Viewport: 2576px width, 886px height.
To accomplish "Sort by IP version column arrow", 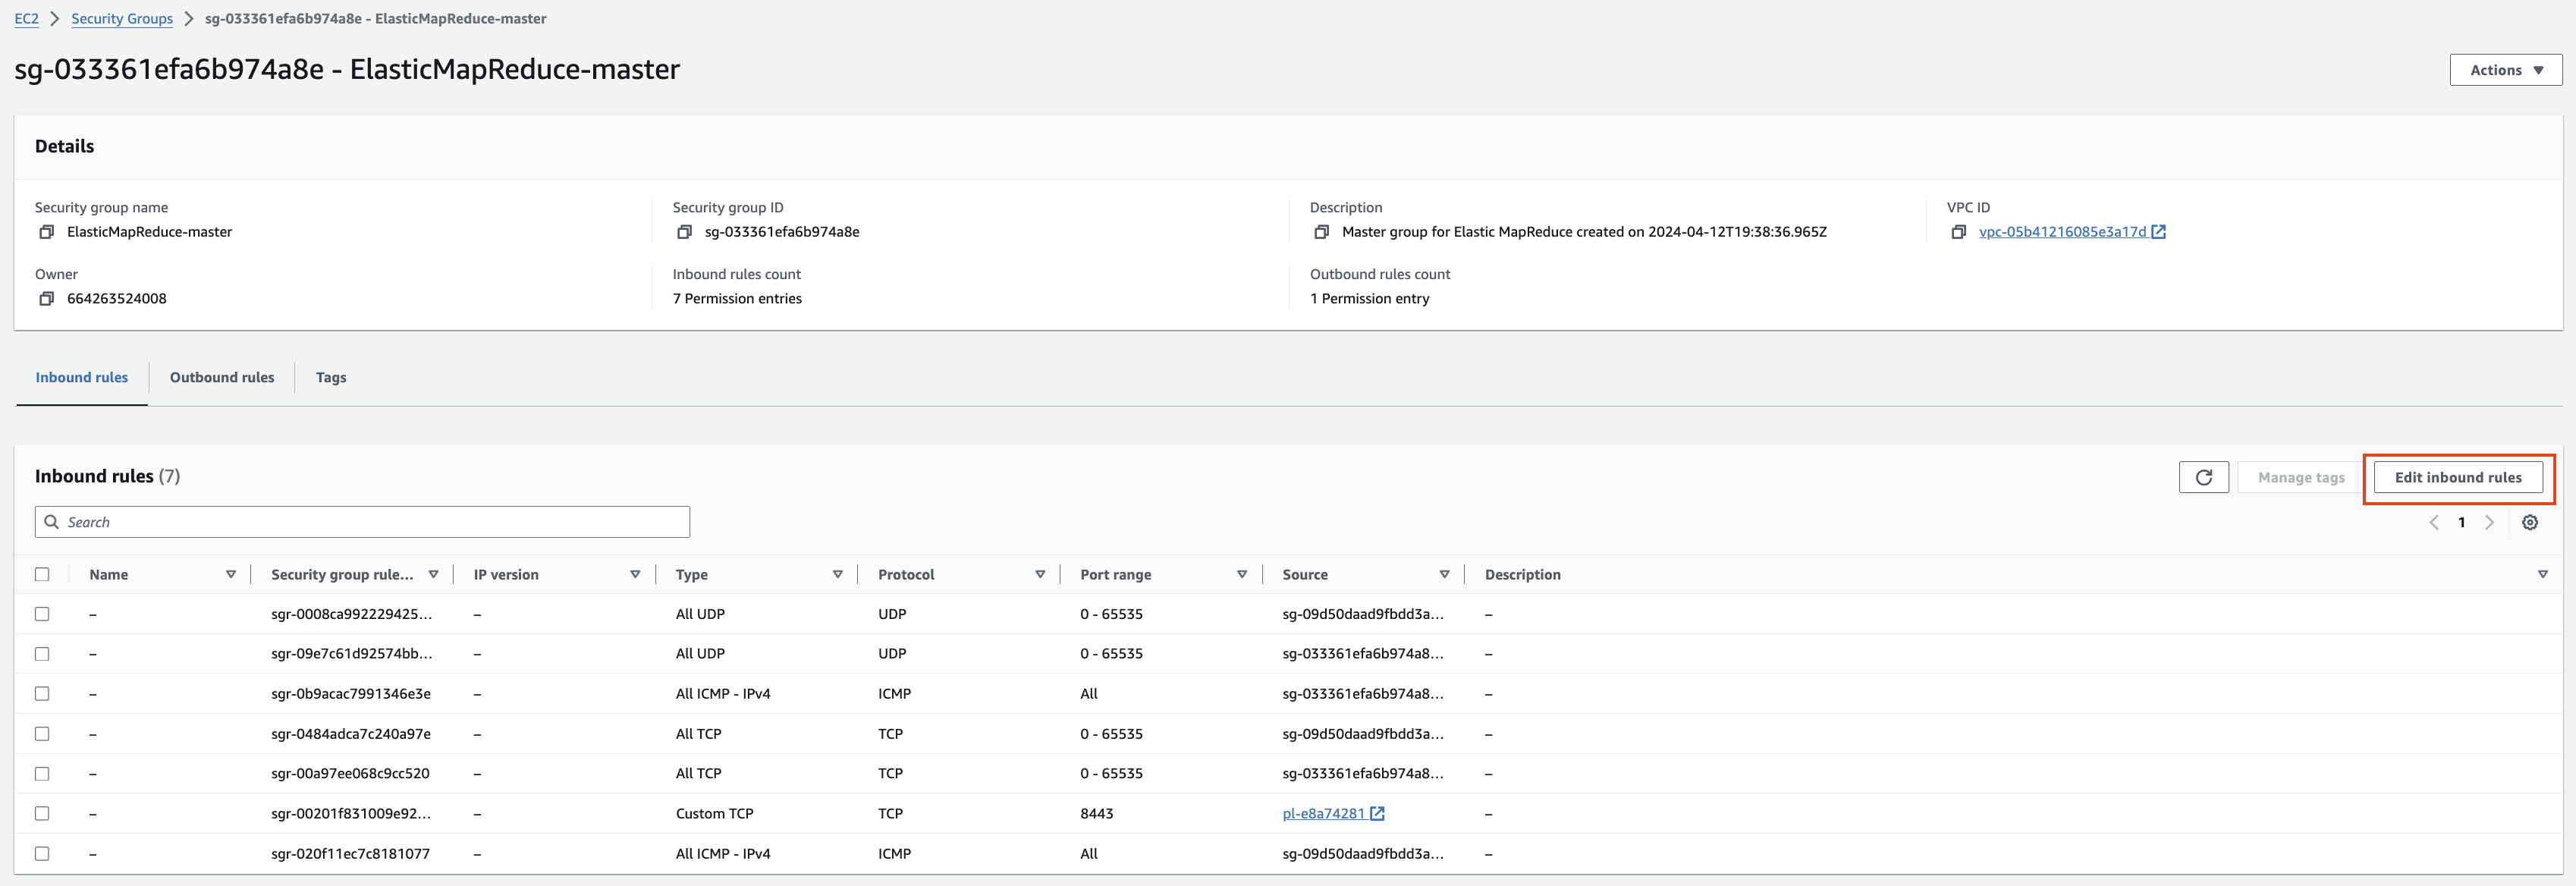I will (635, 575).
